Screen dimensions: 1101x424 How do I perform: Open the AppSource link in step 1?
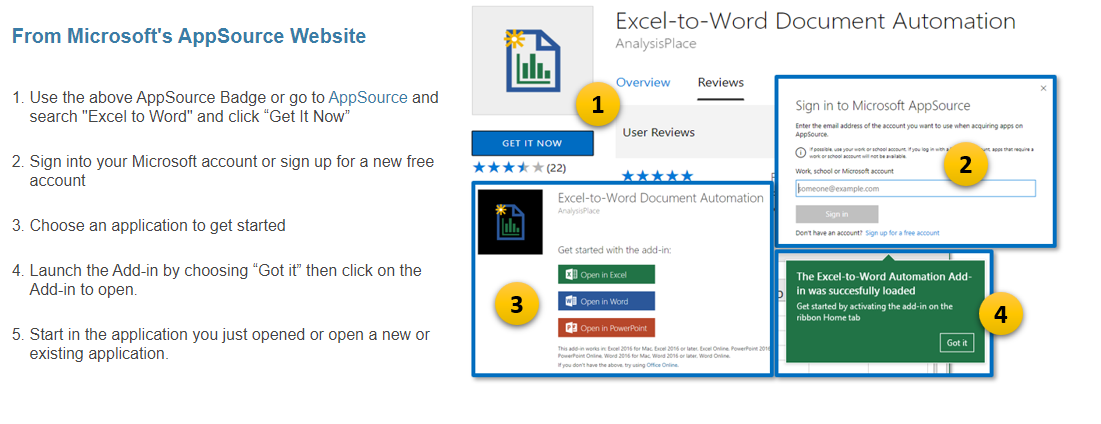[x=368, y=97]
